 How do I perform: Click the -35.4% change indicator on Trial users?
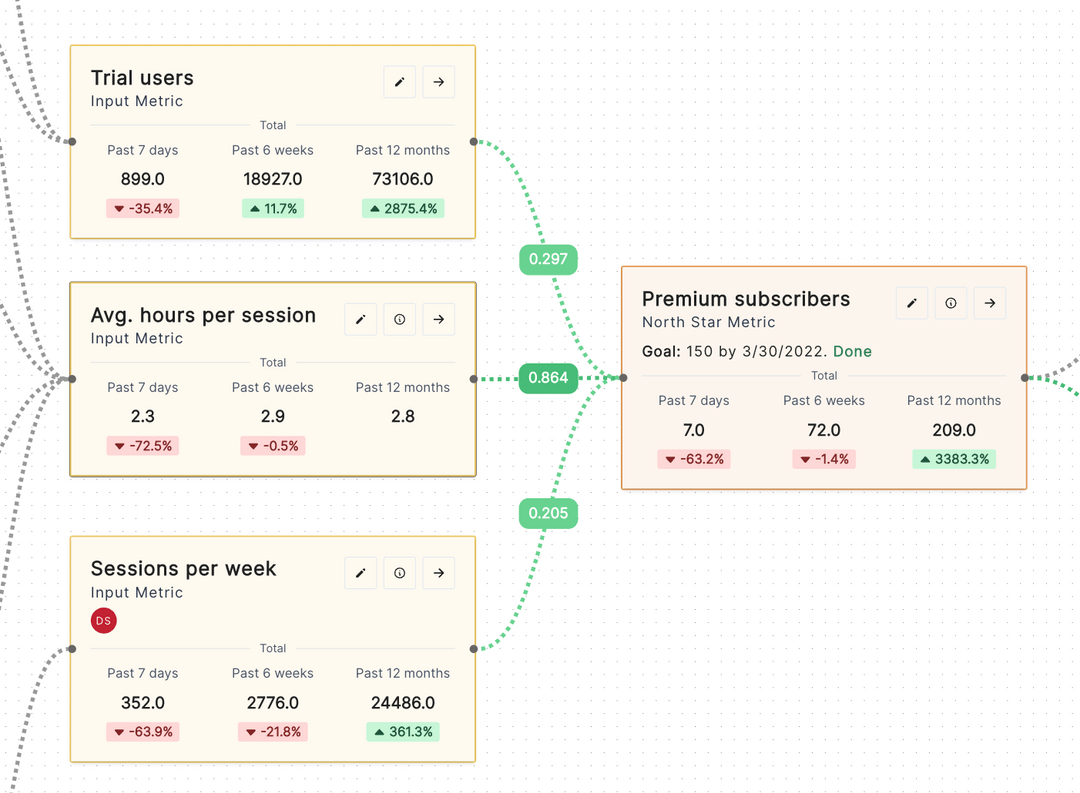click(142, 208)
